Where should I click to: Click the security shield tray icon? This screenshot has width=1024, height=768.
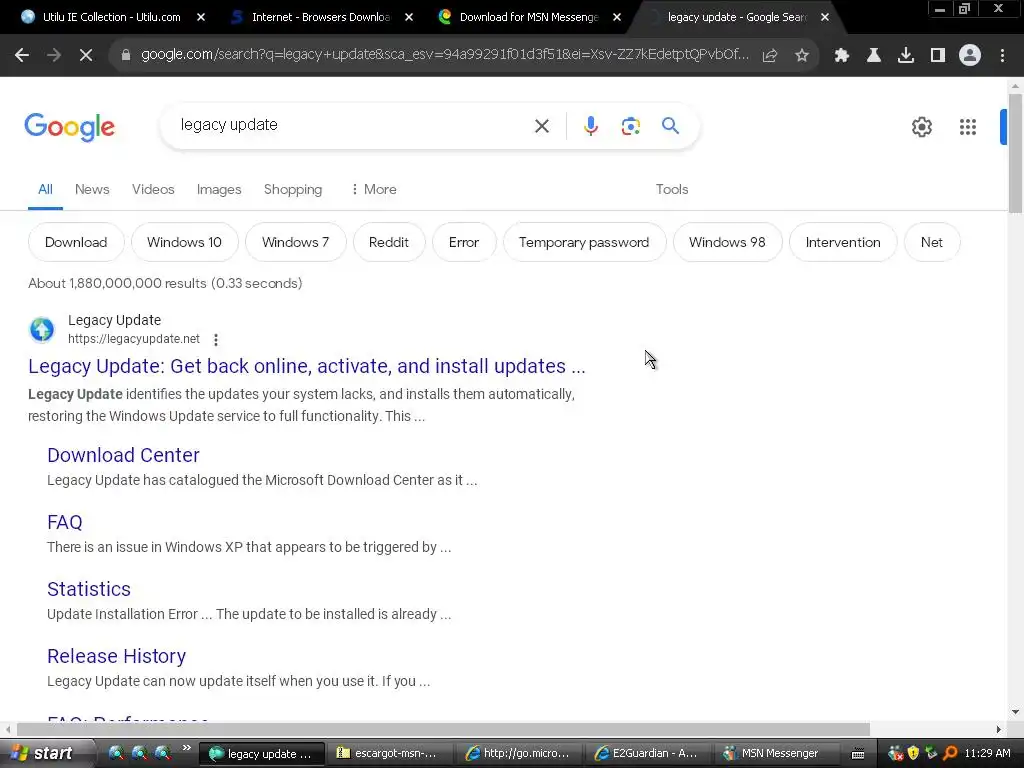pyautogui.click(x=913, y=753)
